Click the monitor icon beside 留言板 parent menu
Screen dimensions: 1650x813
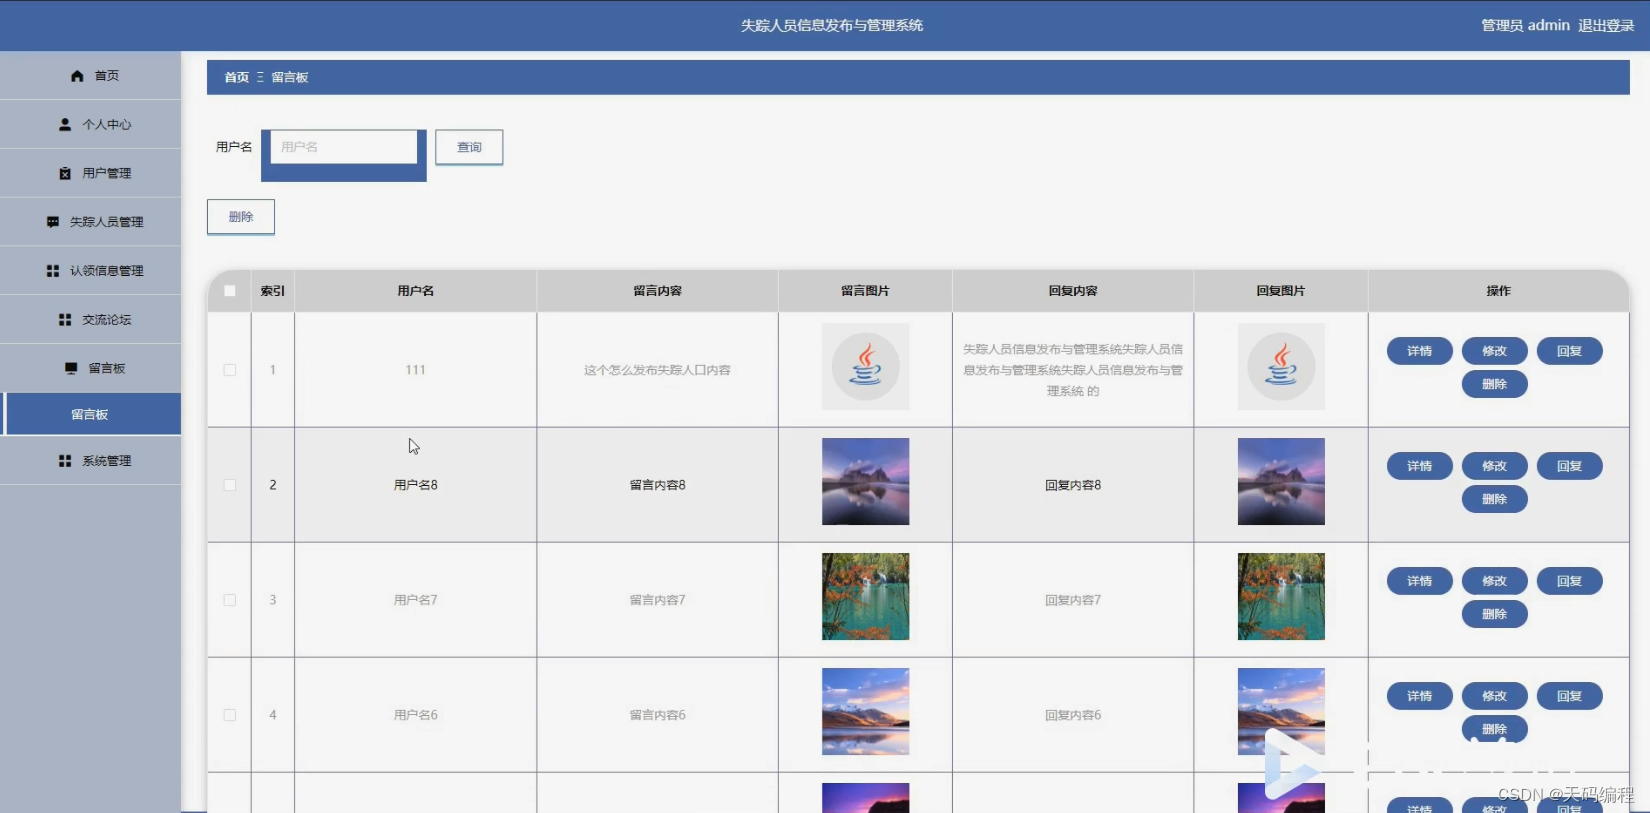pos(71,369)
